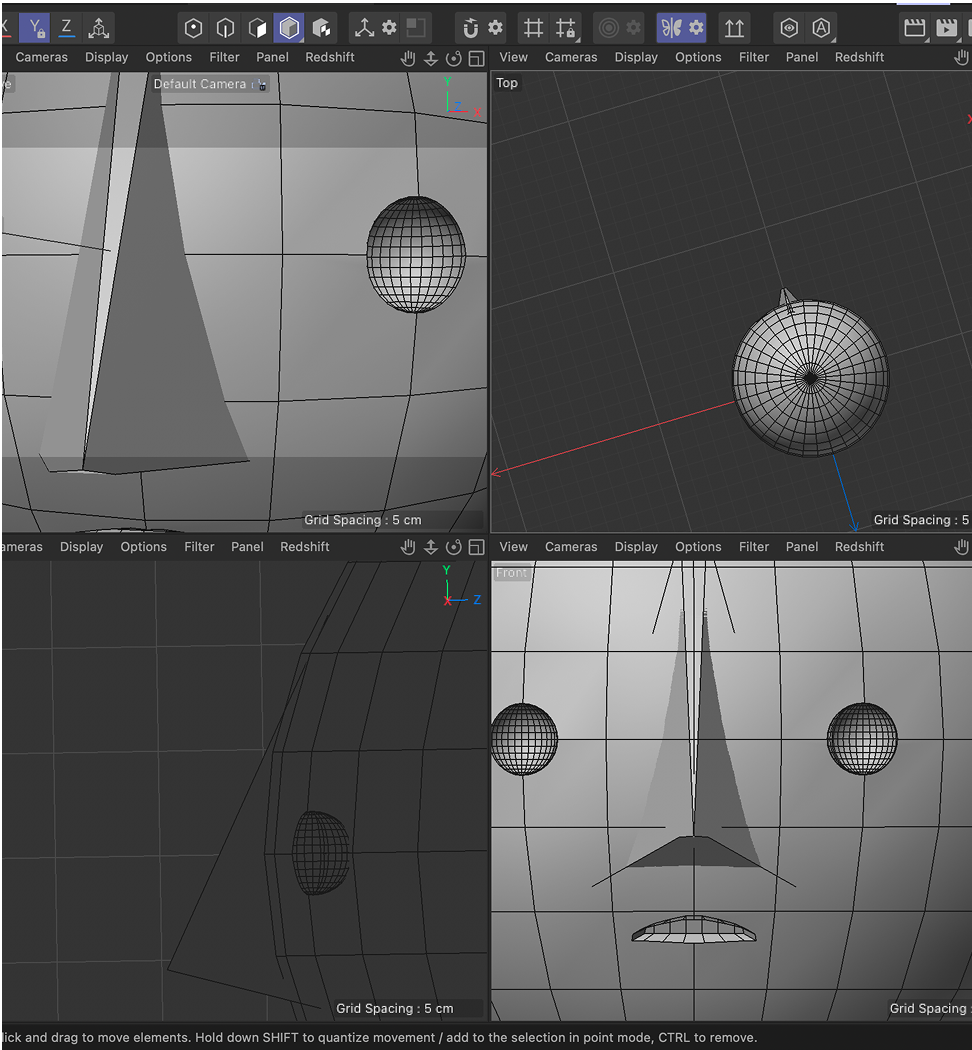This screenshot has width=972, height=1050.
Task: Open the snapping settings gear icon
Action: 495,27
